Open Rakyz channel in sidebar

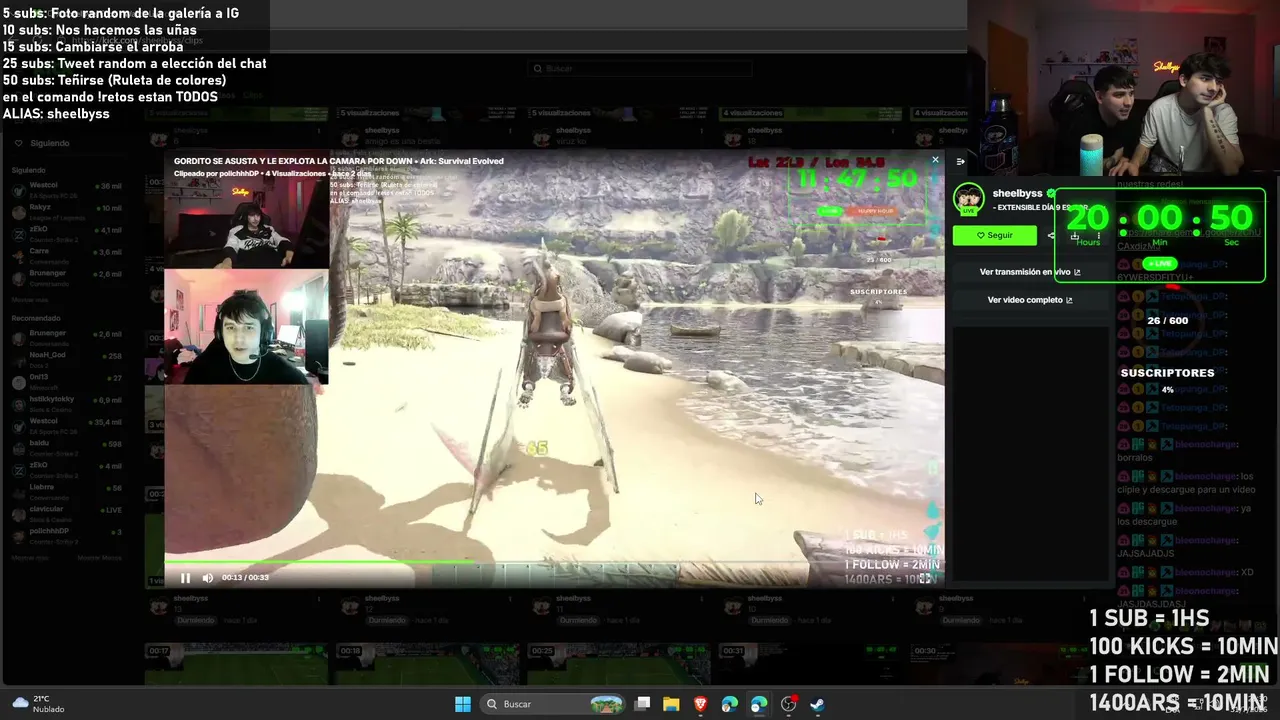[x=67, y=211]
